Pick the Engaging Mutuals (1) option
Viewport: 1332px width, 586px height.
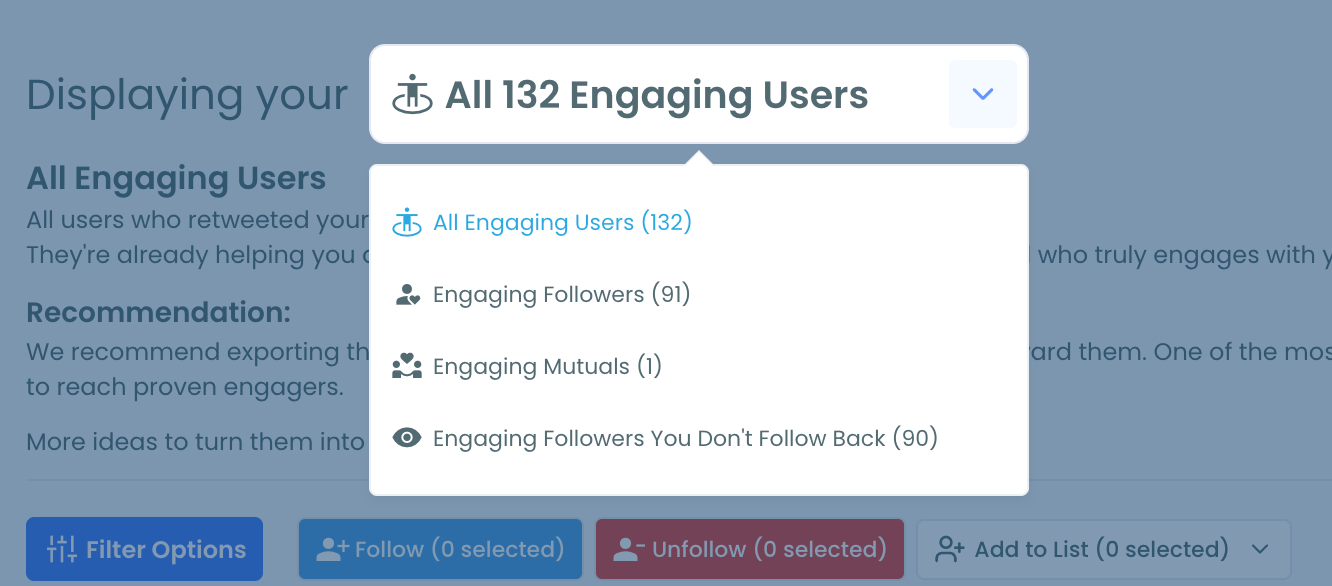(547, 367)
